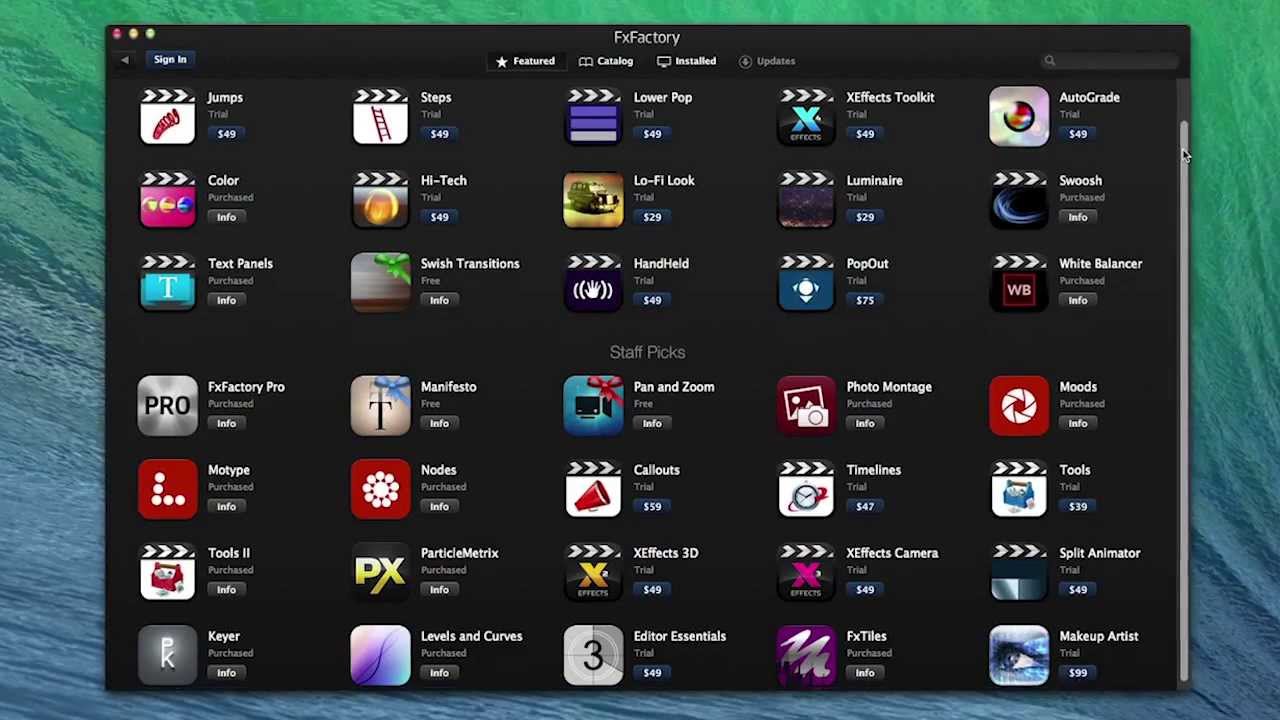Open the ParticleMetrix PX icon
Image resolution: width=1280 pixels, height=720 pixels.
380,572
